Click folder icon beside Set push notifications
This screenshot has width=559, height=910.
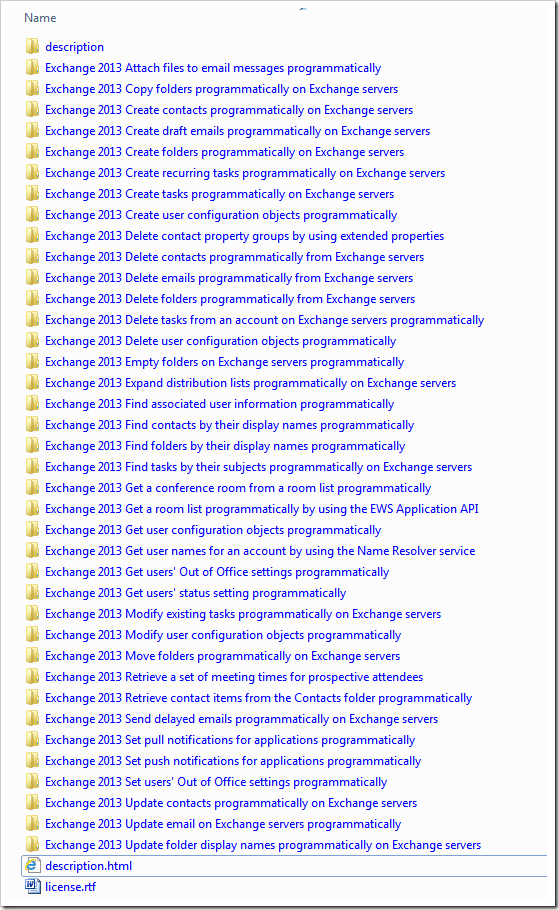tap(33, 760)
